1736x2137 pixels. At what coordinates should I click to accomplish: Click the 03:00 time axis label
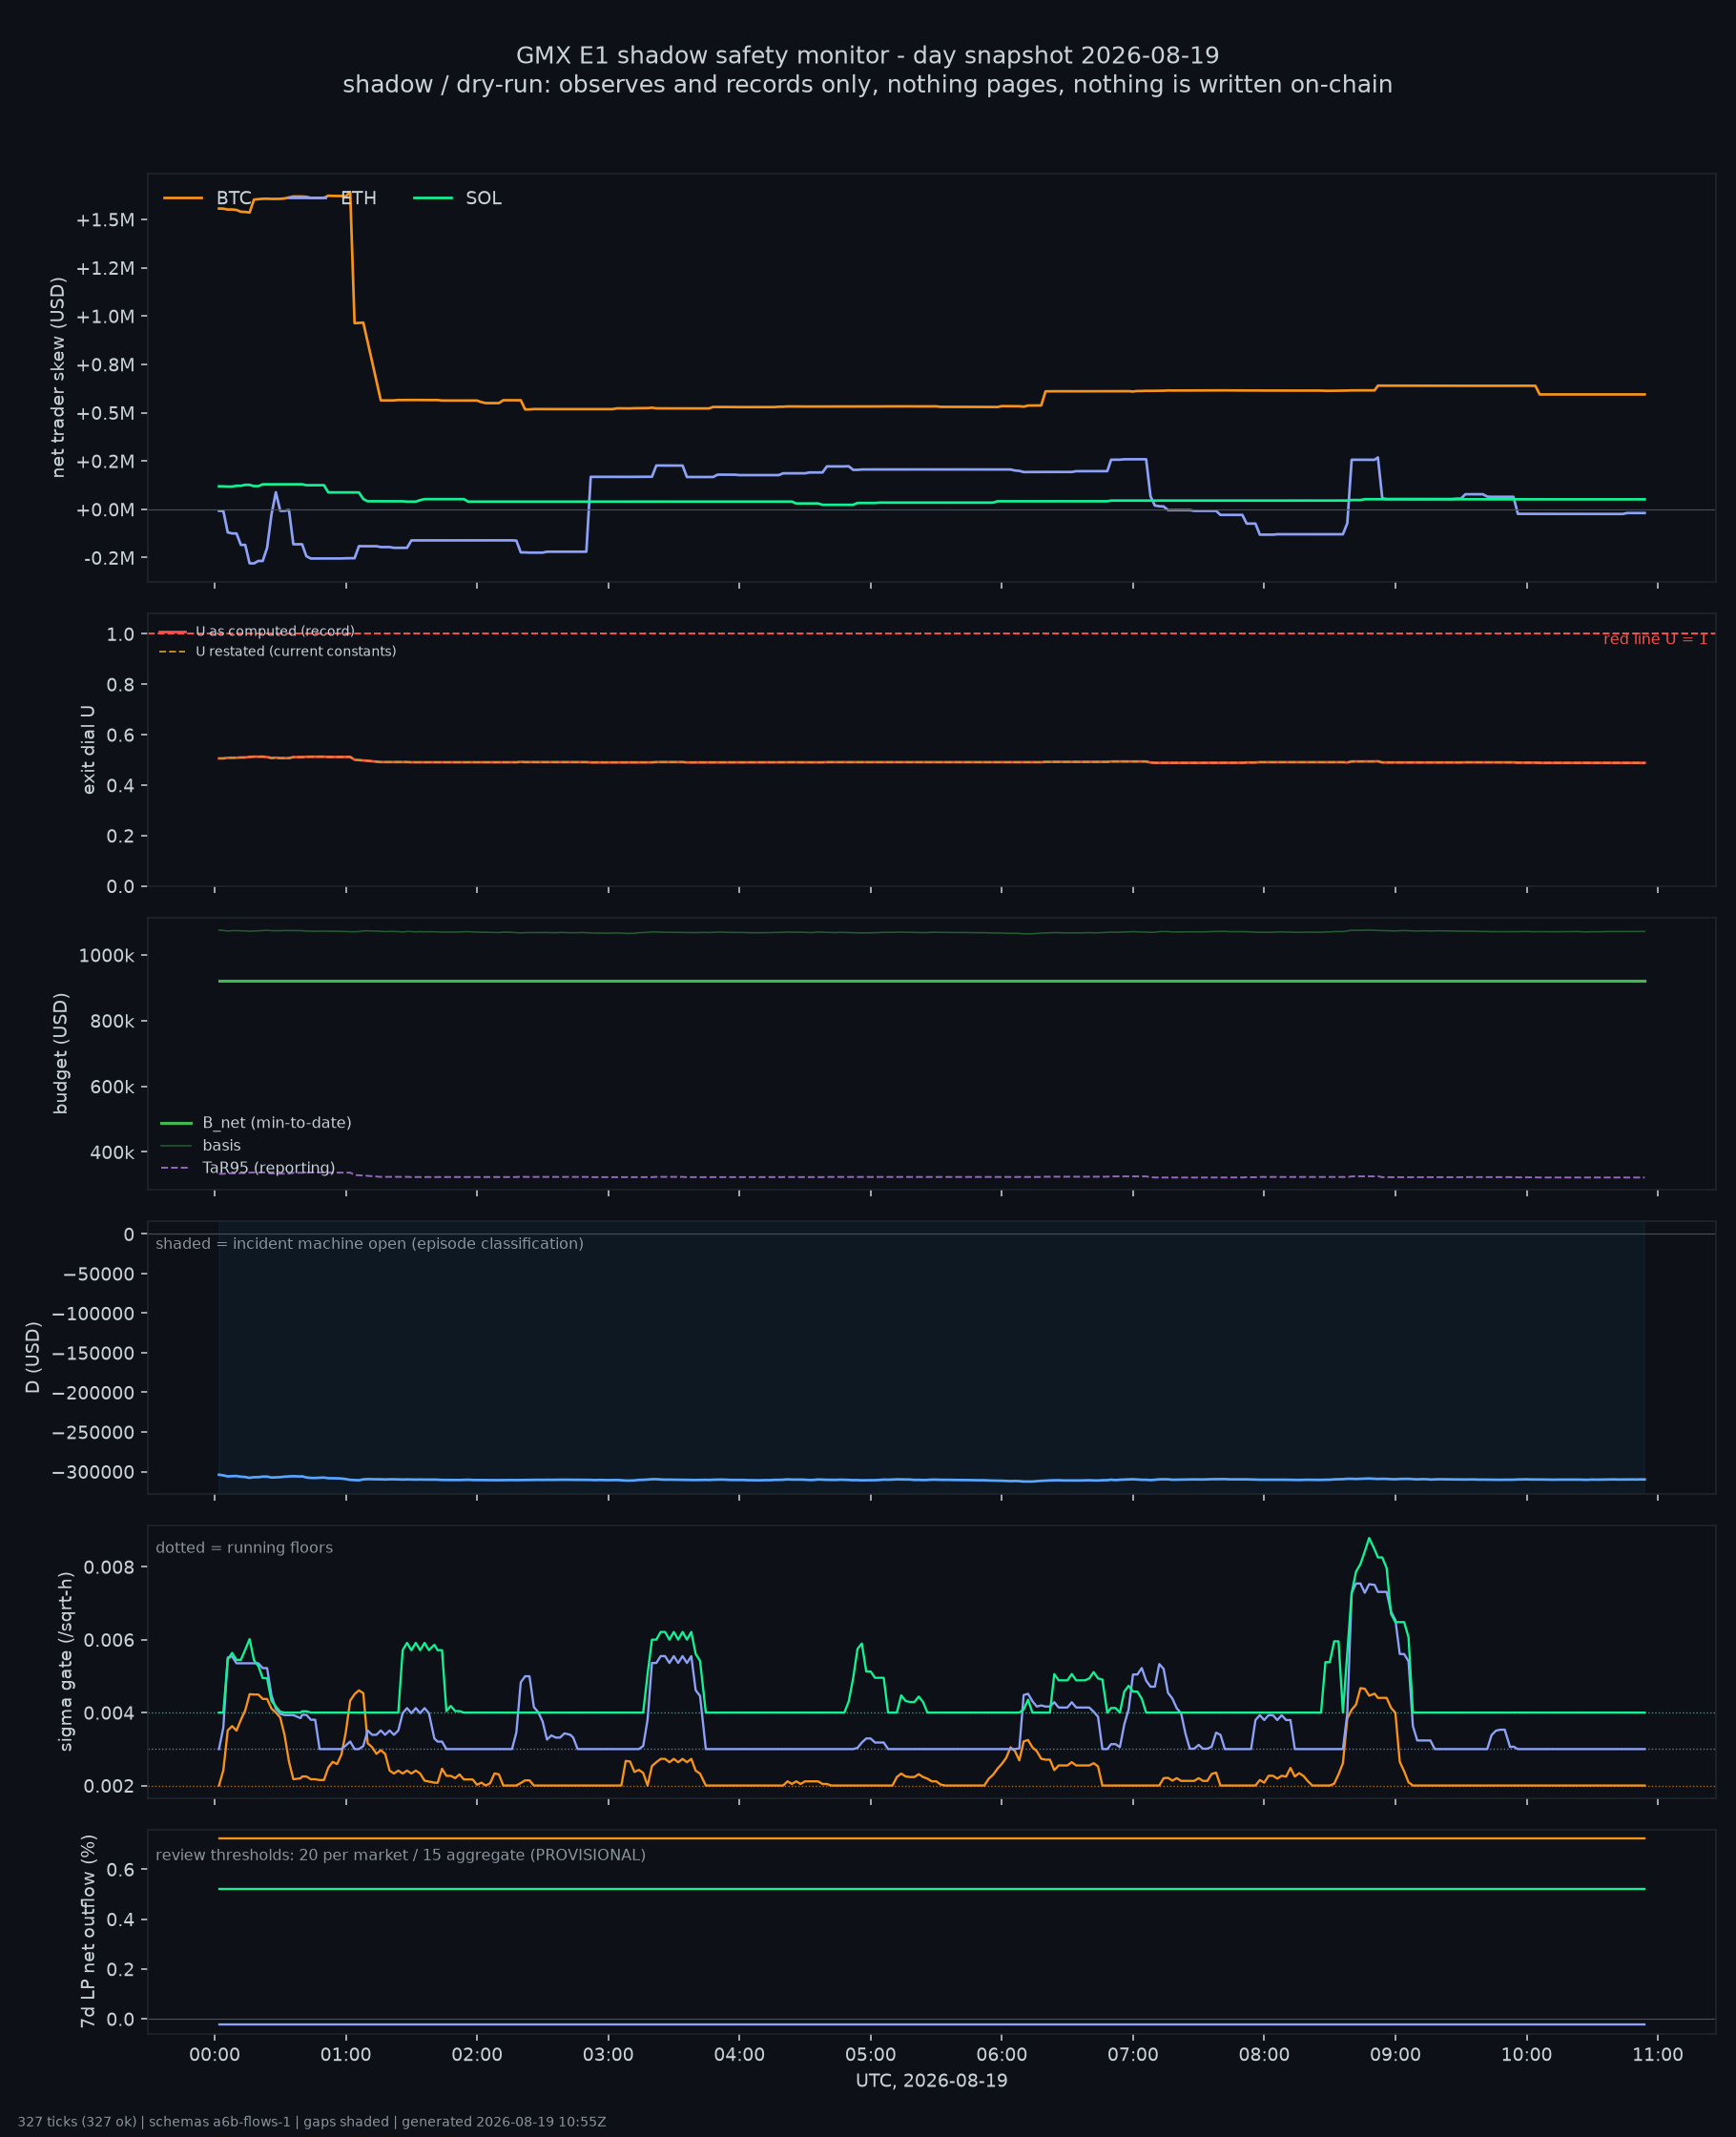[608, 2055]
